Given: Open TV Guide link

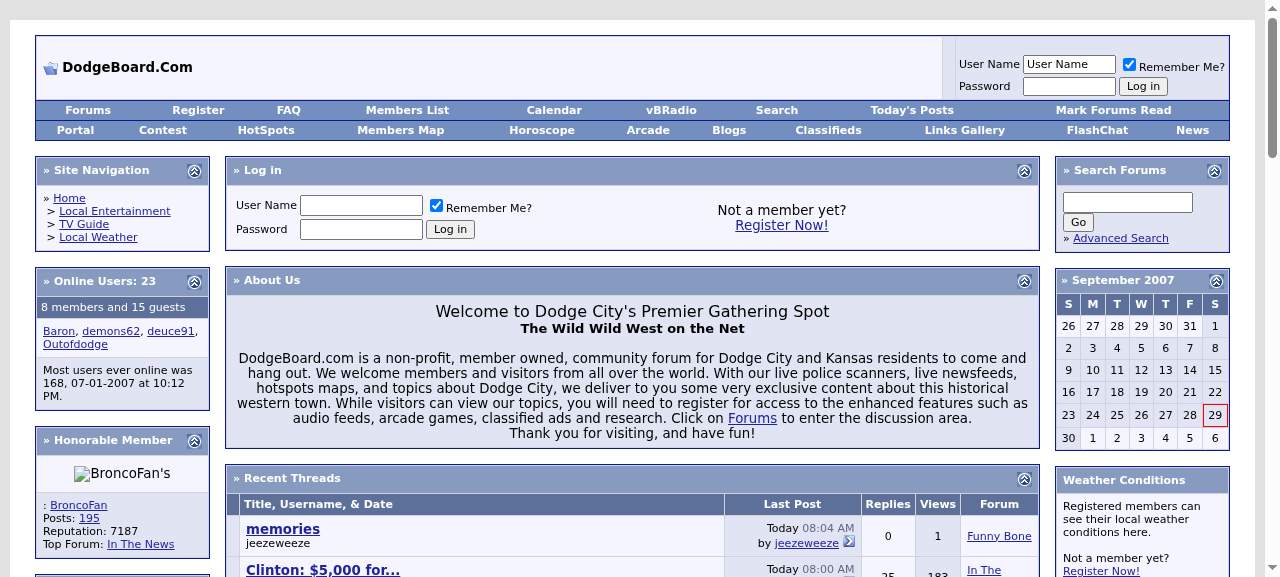Looking at the screenshot, I should point(84,224).
